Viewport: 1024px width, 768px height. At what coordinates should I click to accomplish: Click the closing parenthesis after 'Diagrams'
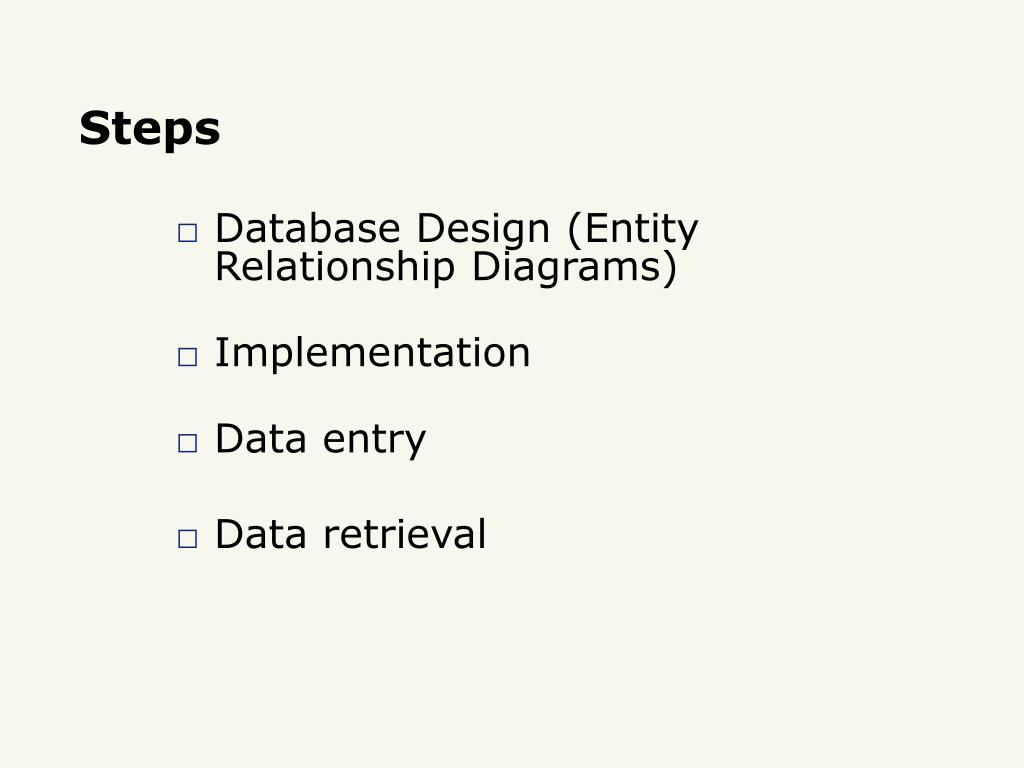669,268
